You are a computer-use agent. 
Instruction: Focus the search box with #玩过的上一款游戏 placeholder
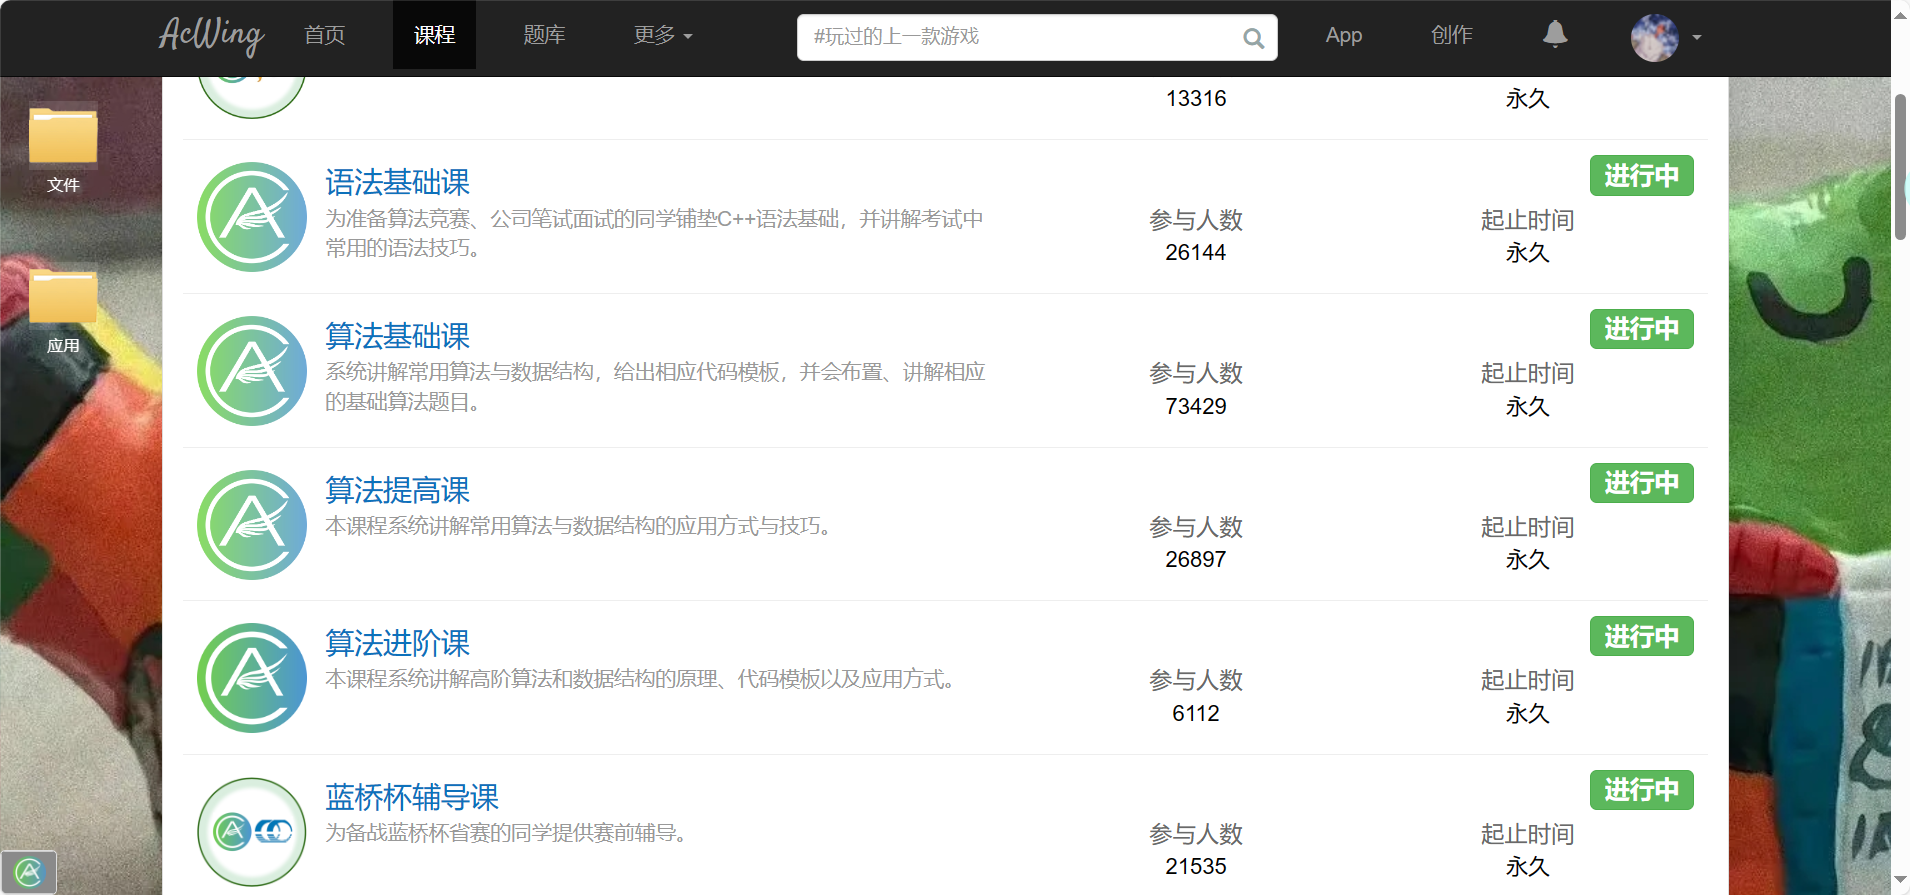pyautogui.click(x=1037, y=37)
